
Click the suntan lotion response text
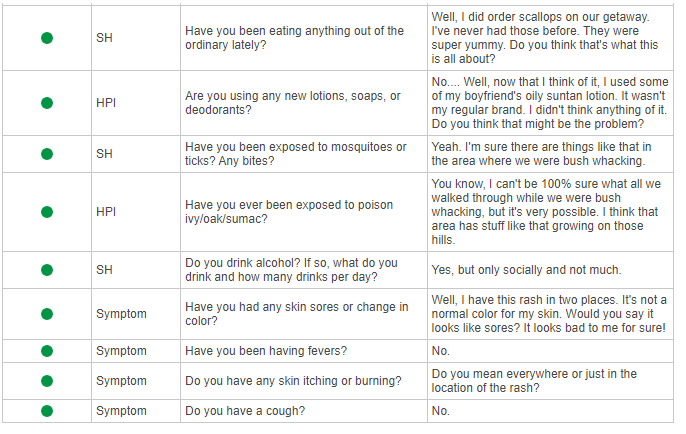click(550, 103)
